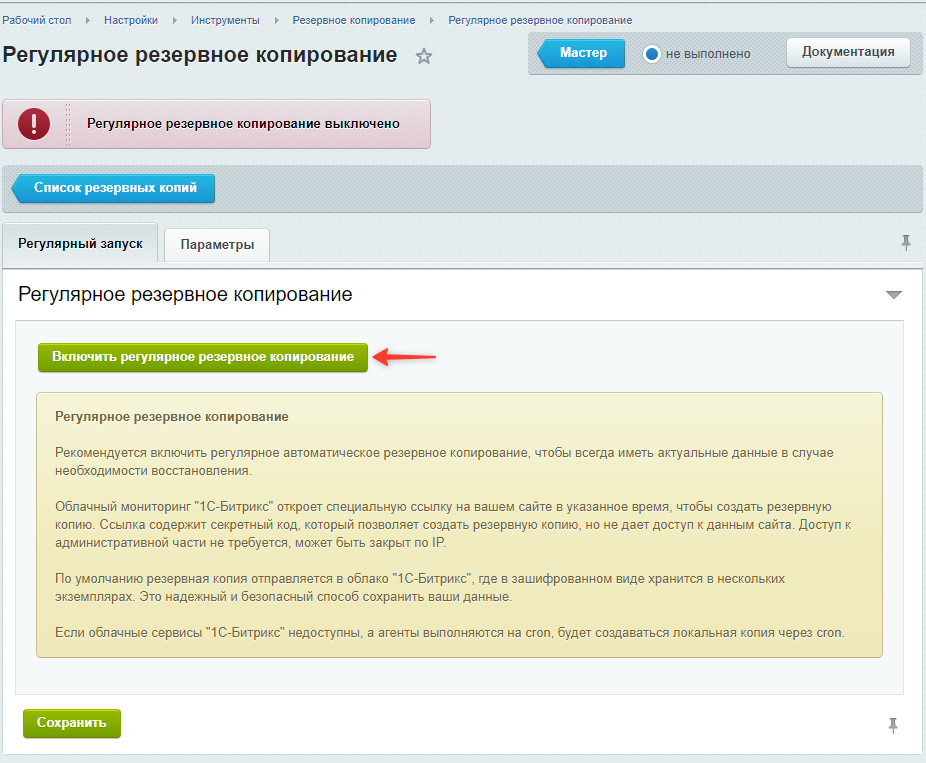The image size is (926, 763).
Task: Click the red exclamation warning icon
Action: click(x=34, y=124)
